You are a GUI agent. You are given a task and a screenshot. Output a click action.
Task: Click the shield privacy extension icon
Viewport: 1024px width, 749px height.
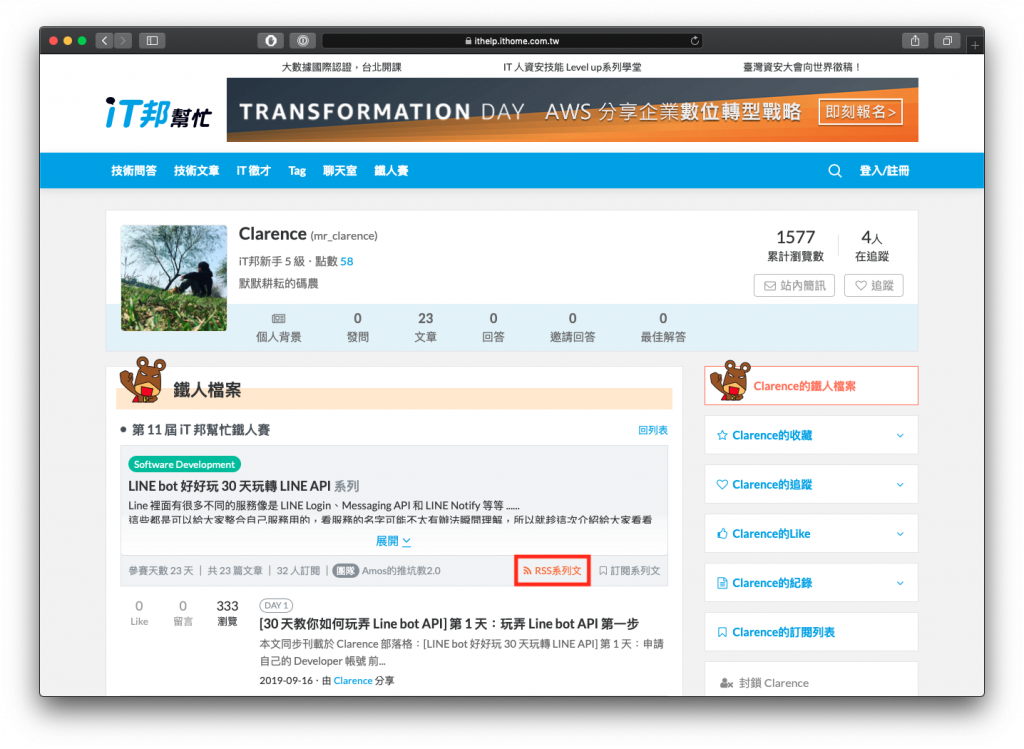pos(270,40)
